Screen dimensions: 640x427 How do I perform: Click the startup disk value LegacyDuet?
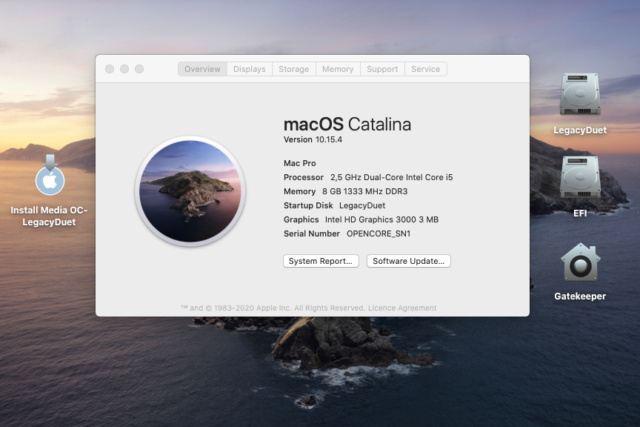pyautogui.click(x=362, y=205)
